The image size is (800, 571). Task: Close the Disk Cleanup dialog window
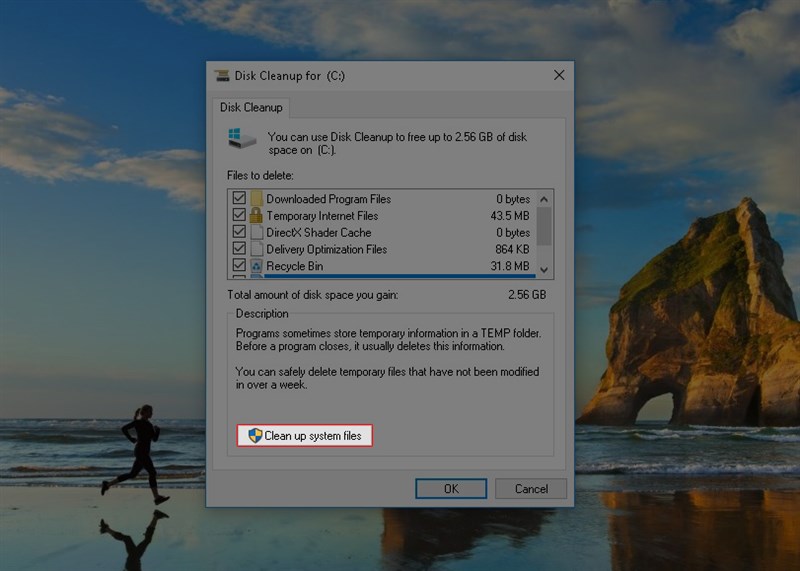(559, 75)
